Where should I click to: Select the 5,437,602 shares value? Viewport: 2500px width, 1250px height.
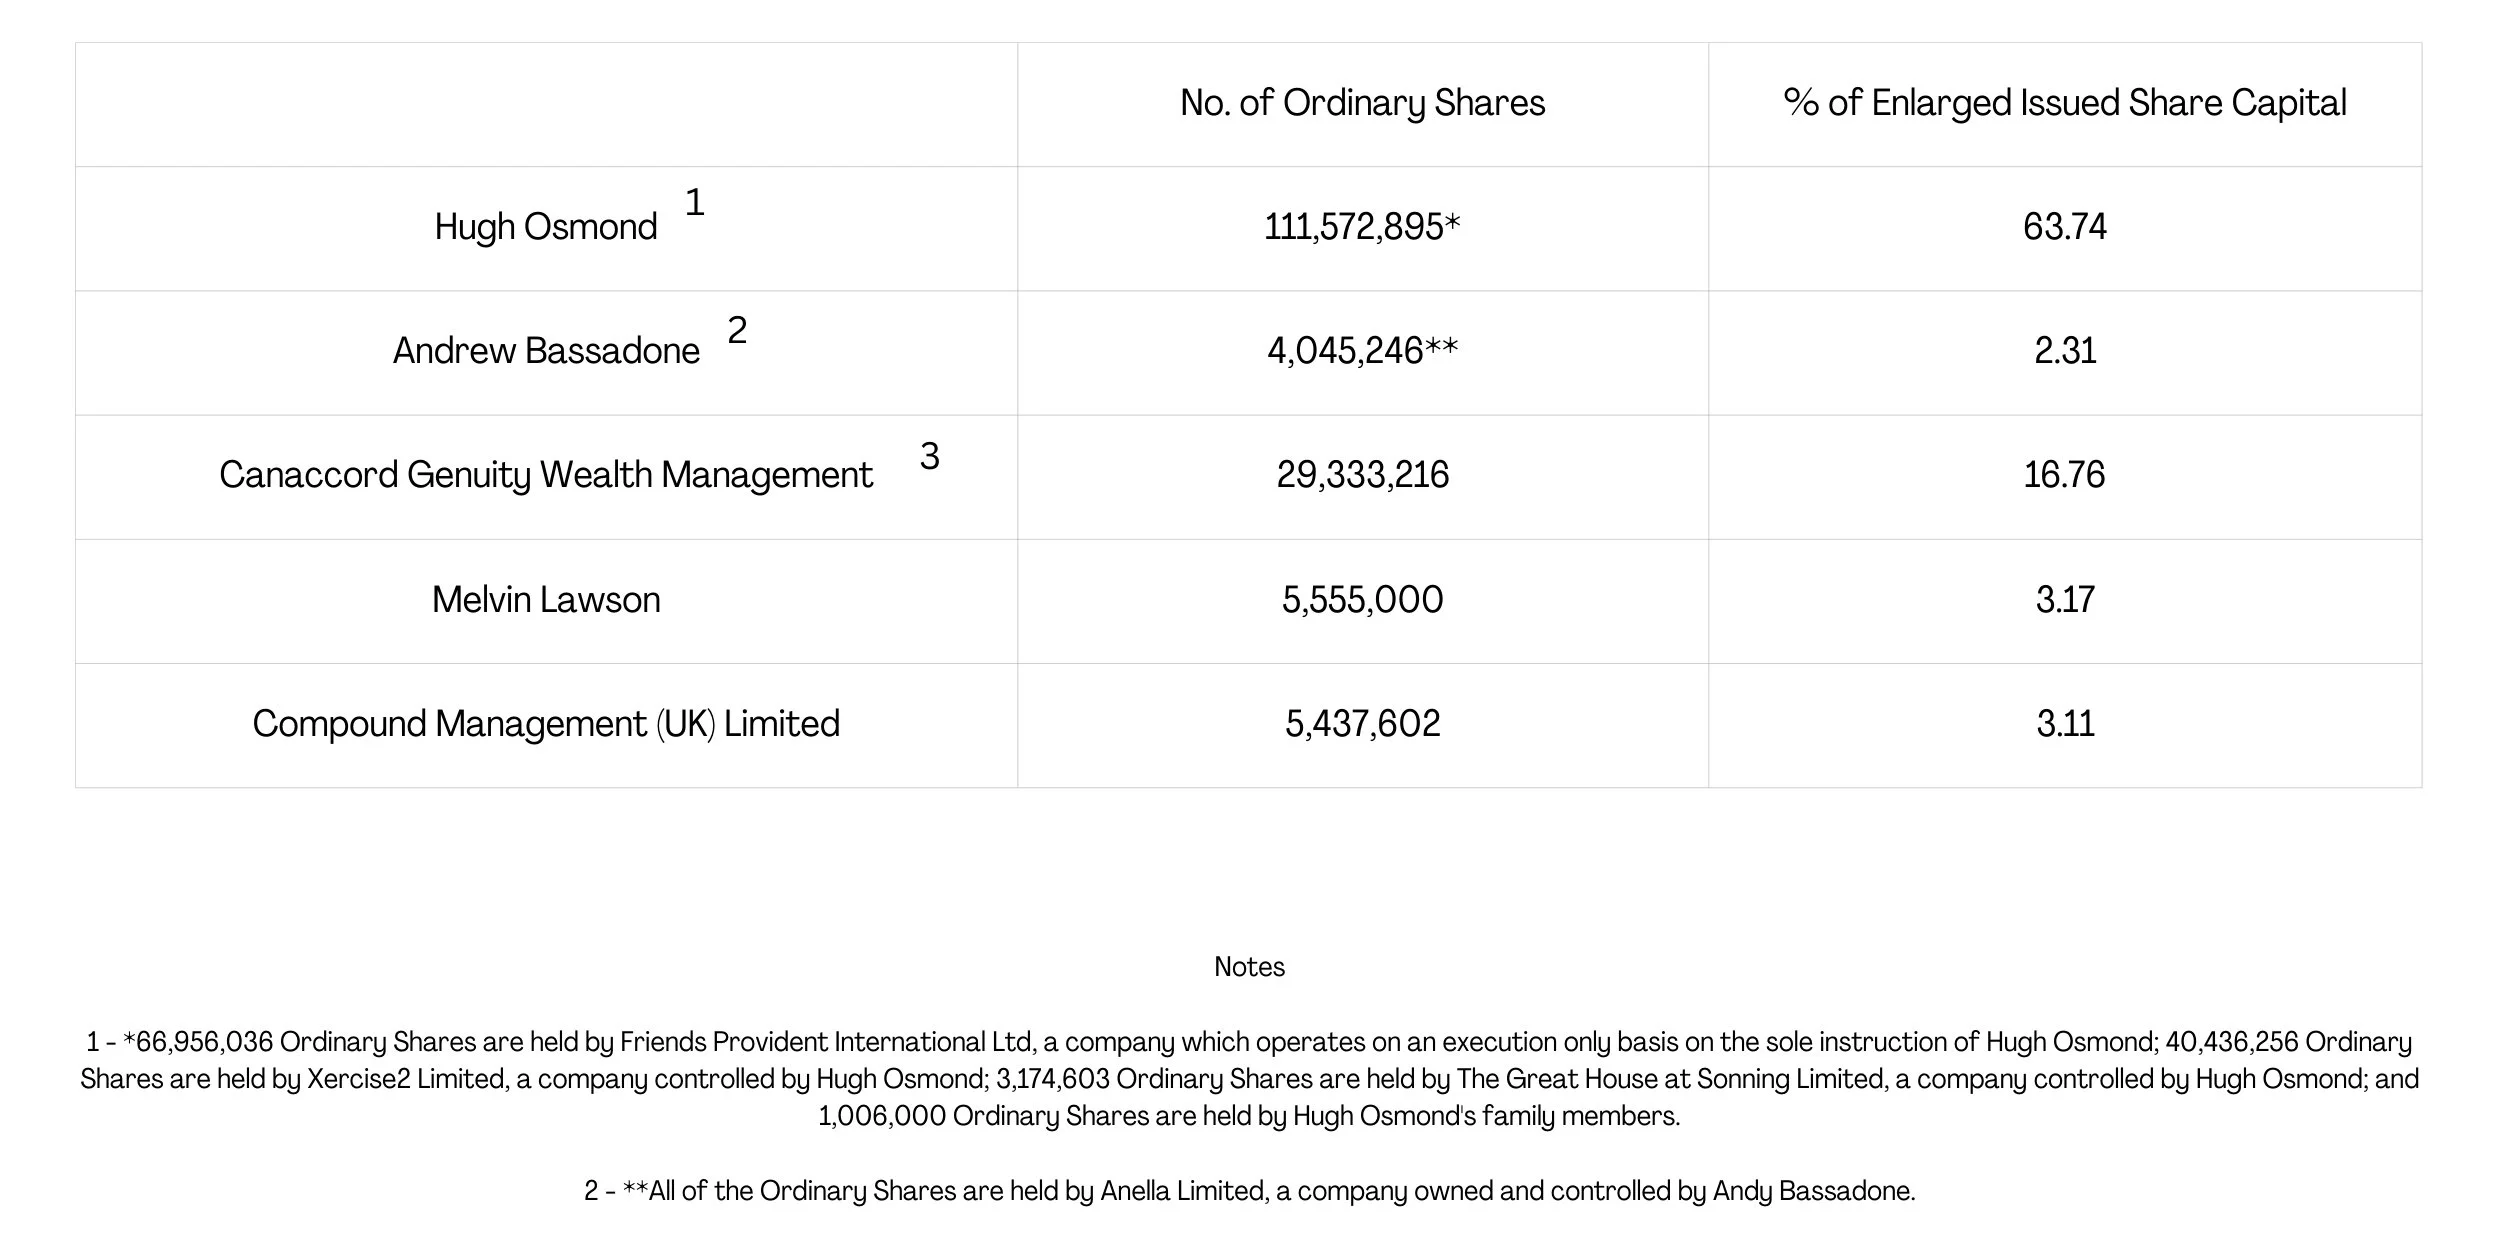[x=1362, y=724]
